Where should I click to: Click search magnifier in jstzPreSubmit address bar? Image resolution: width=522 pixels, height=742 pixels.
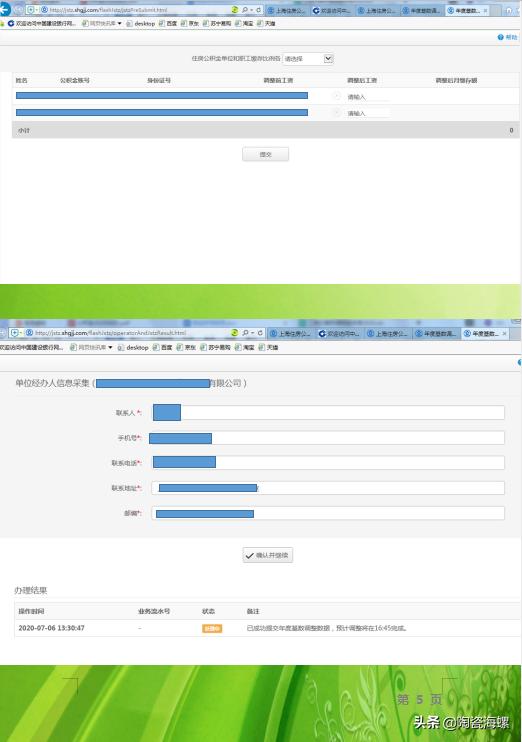click(x=245, y=9)
